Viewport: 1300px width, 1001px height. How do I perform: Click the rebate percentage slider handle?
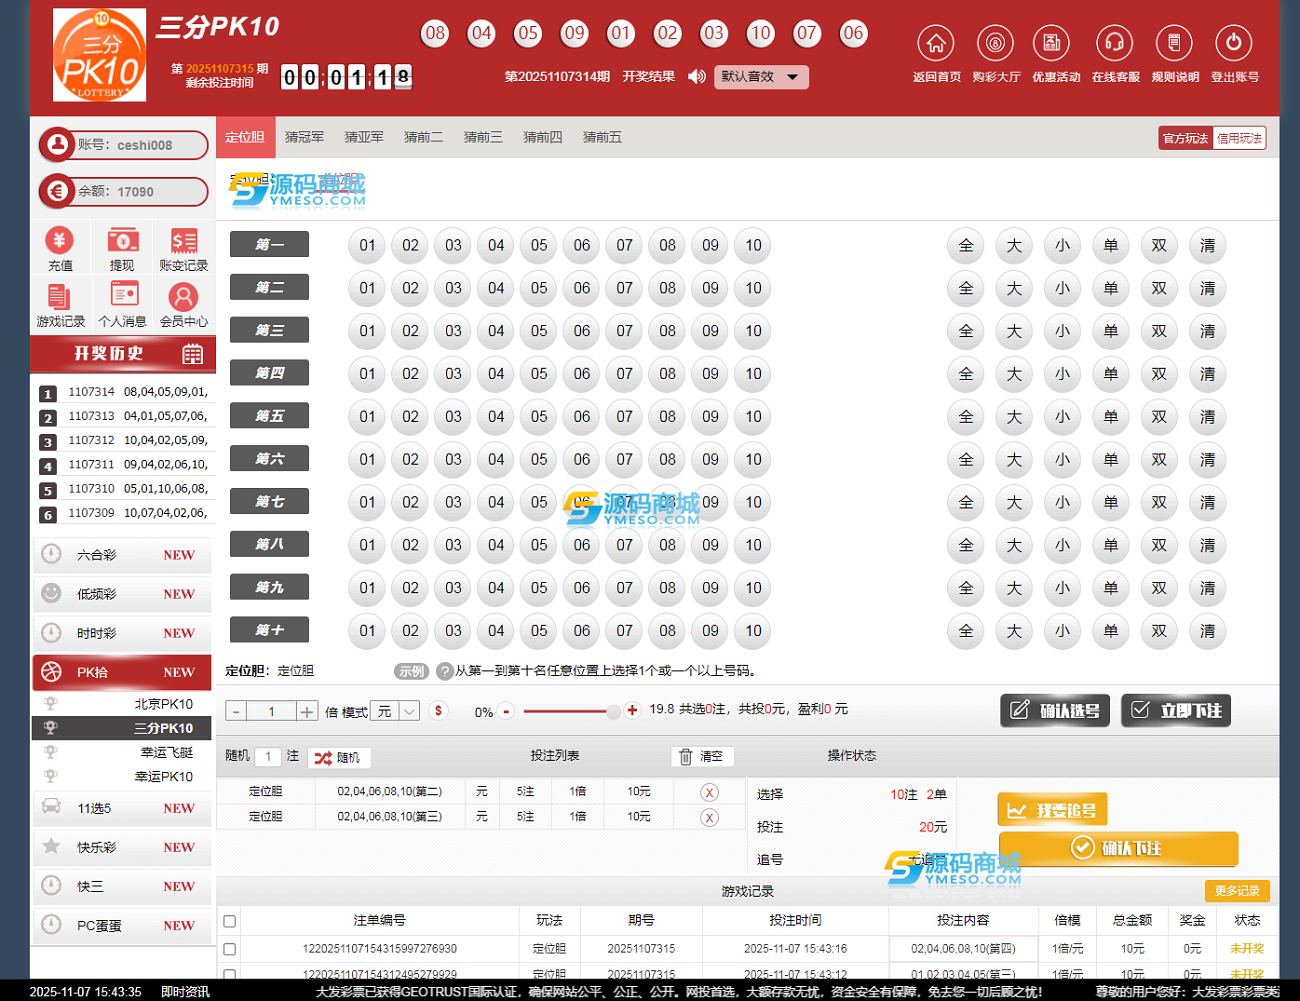(x=613, y=711)
